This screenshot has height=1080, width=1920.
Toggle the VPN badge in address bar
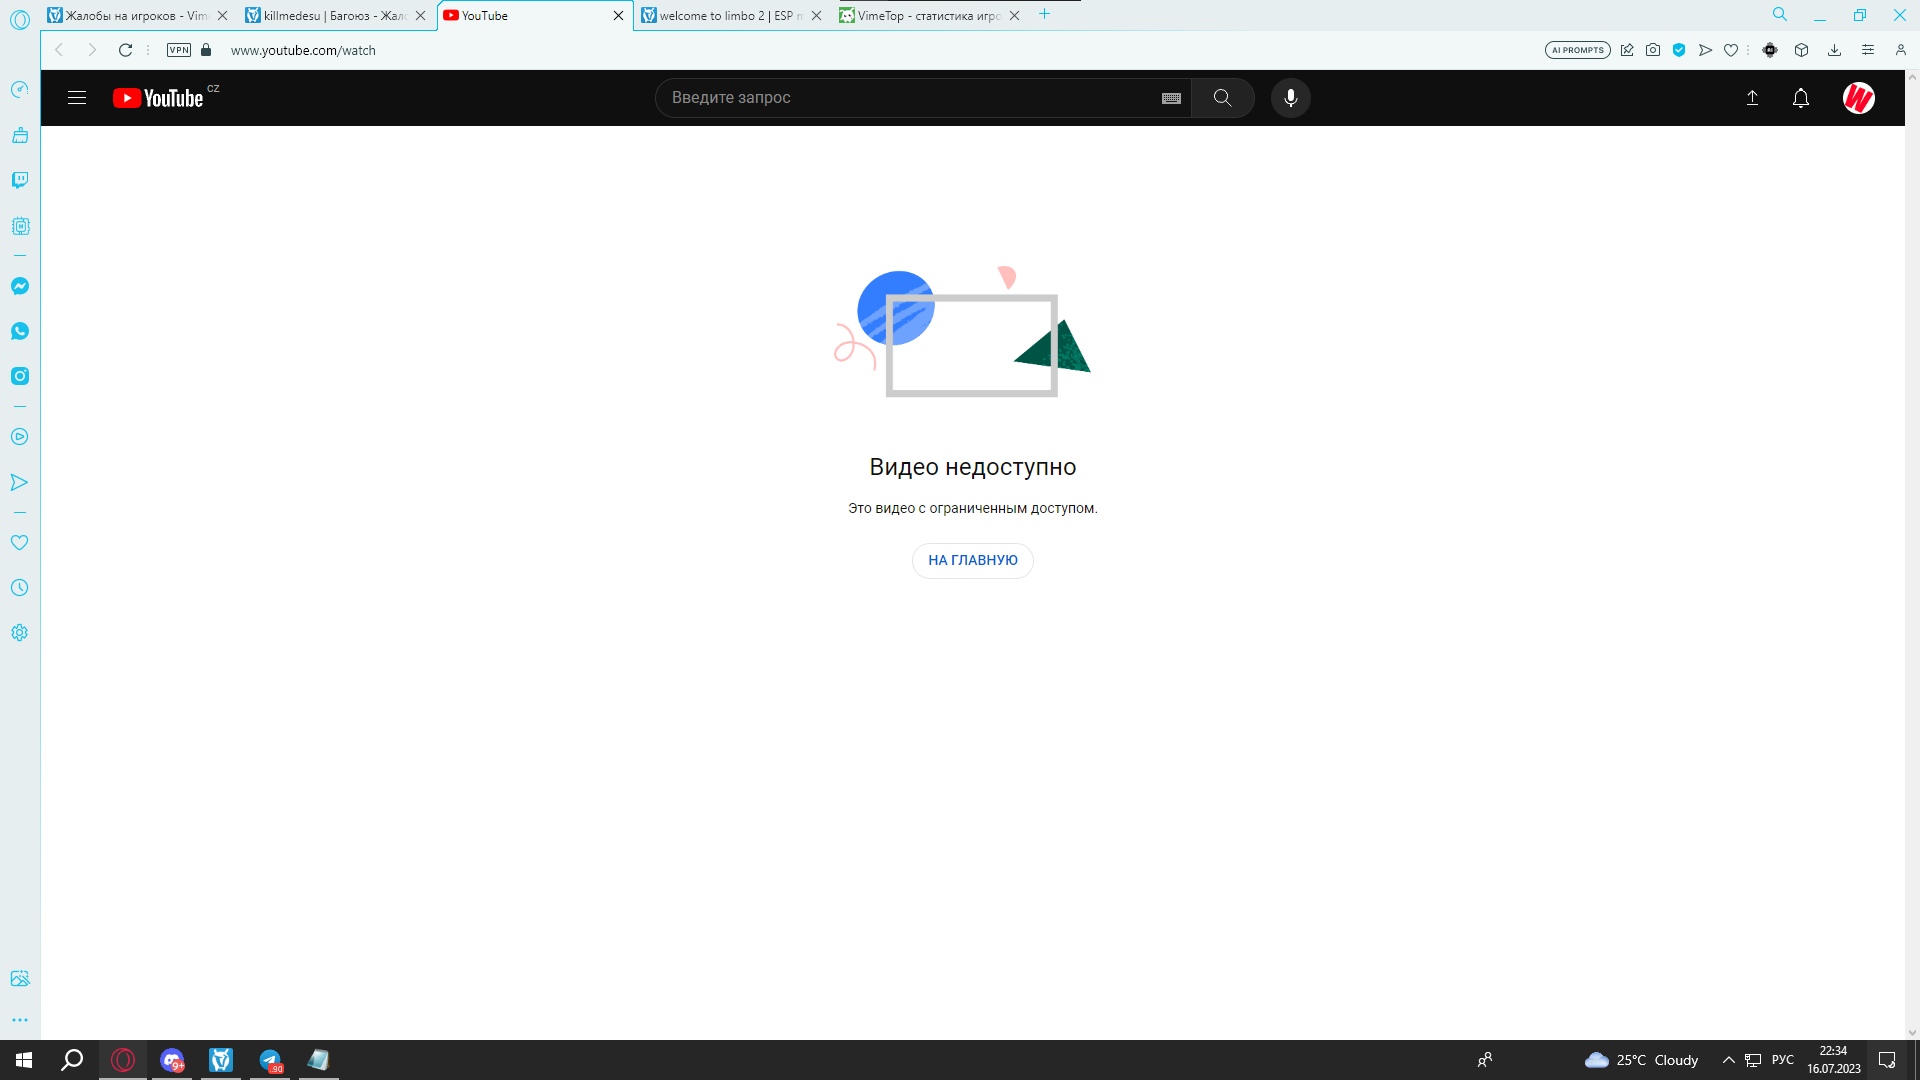179,50
